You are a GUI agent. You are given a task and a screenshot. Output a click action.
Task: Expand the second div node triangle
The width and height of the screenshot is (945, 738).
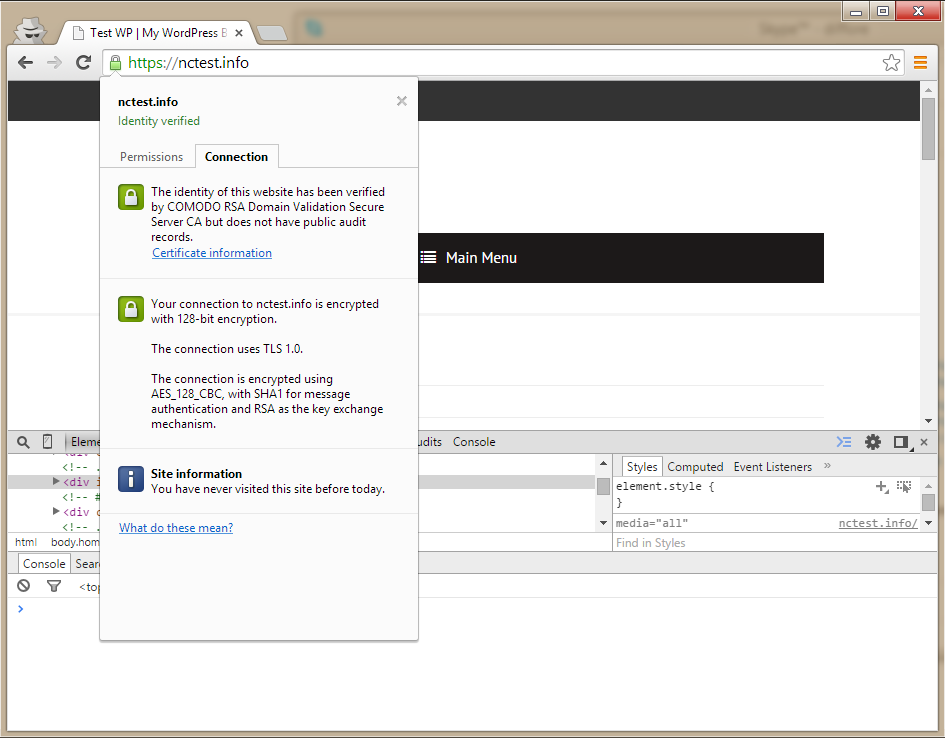click(x=56, y=511)
